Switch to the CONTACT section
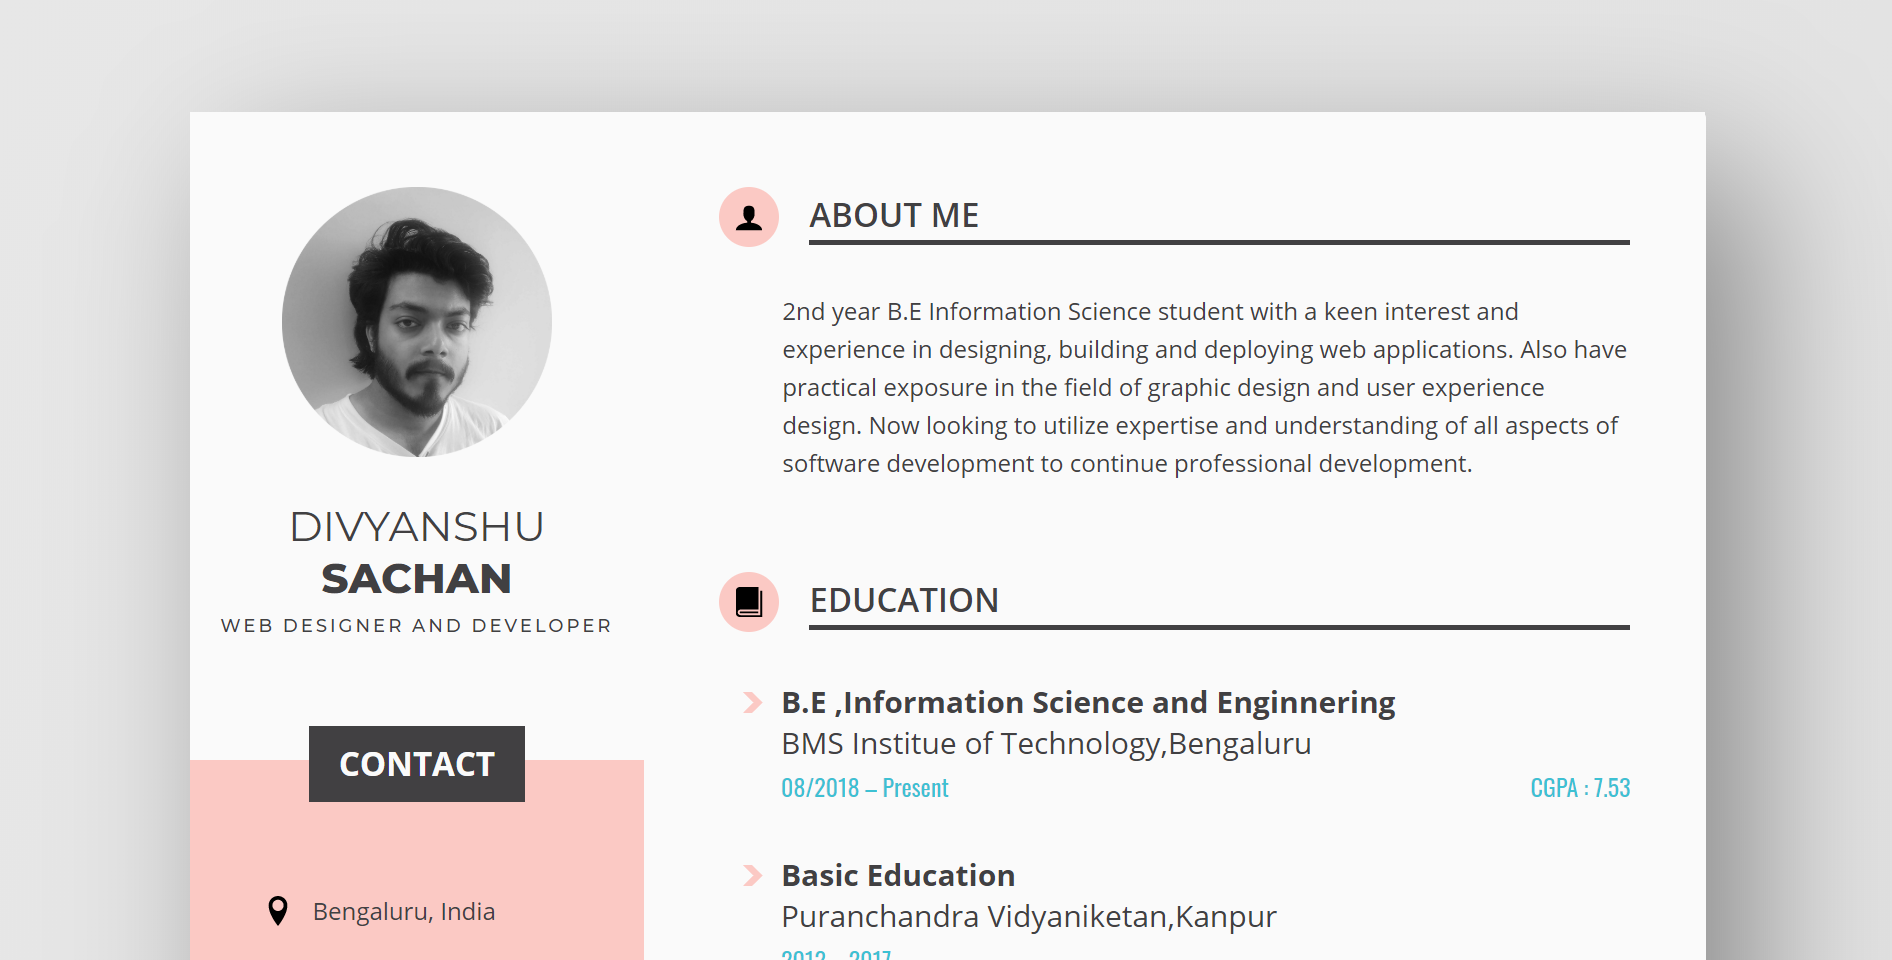This screenshot has width=1892, height=960. pos(416,764)
